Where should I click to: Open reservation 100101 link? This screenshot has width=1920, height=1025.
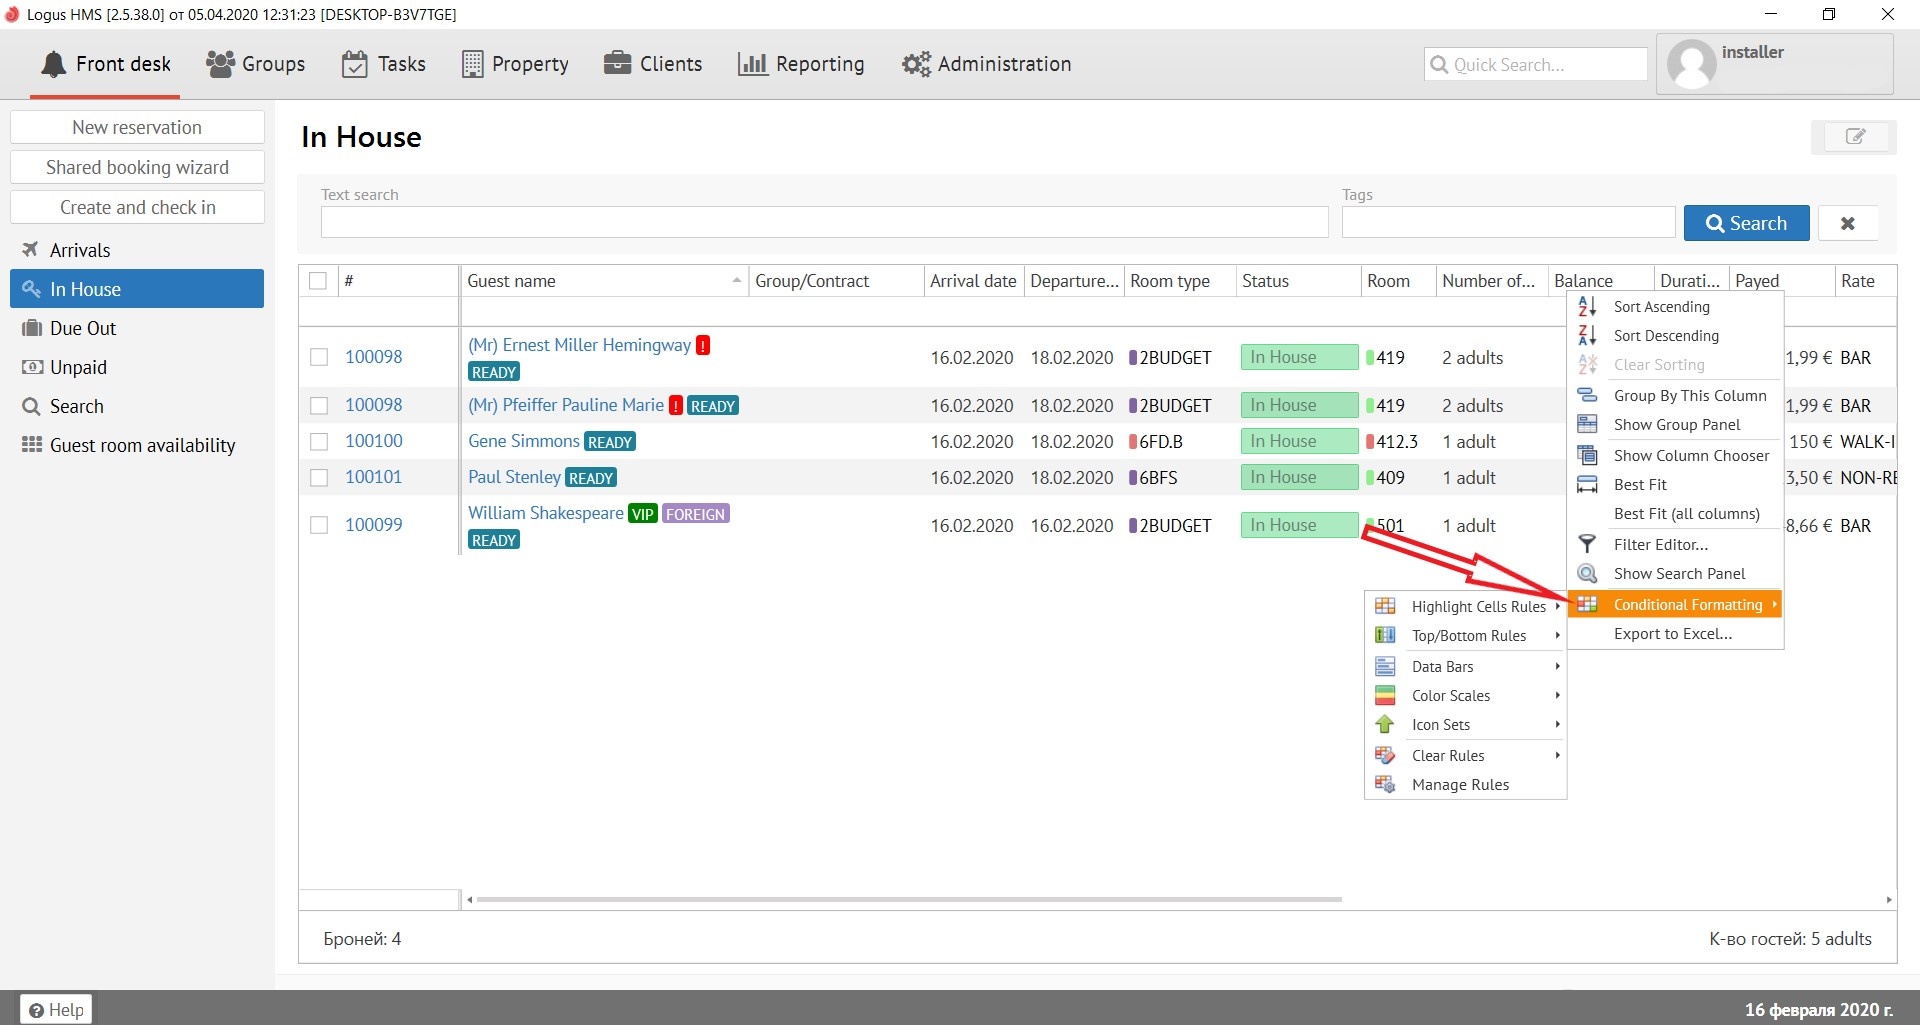coord(373,477)
